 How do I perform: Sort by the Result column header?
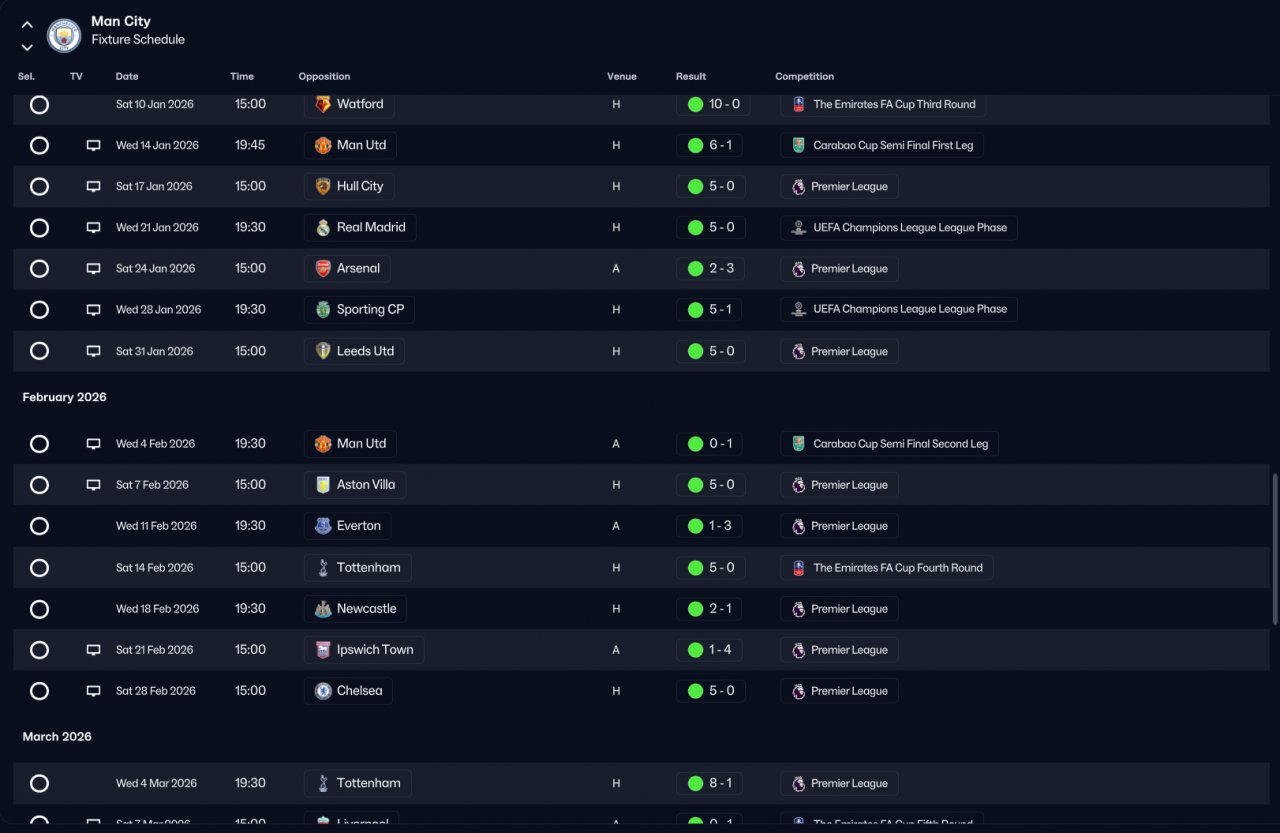coord(691,77)
